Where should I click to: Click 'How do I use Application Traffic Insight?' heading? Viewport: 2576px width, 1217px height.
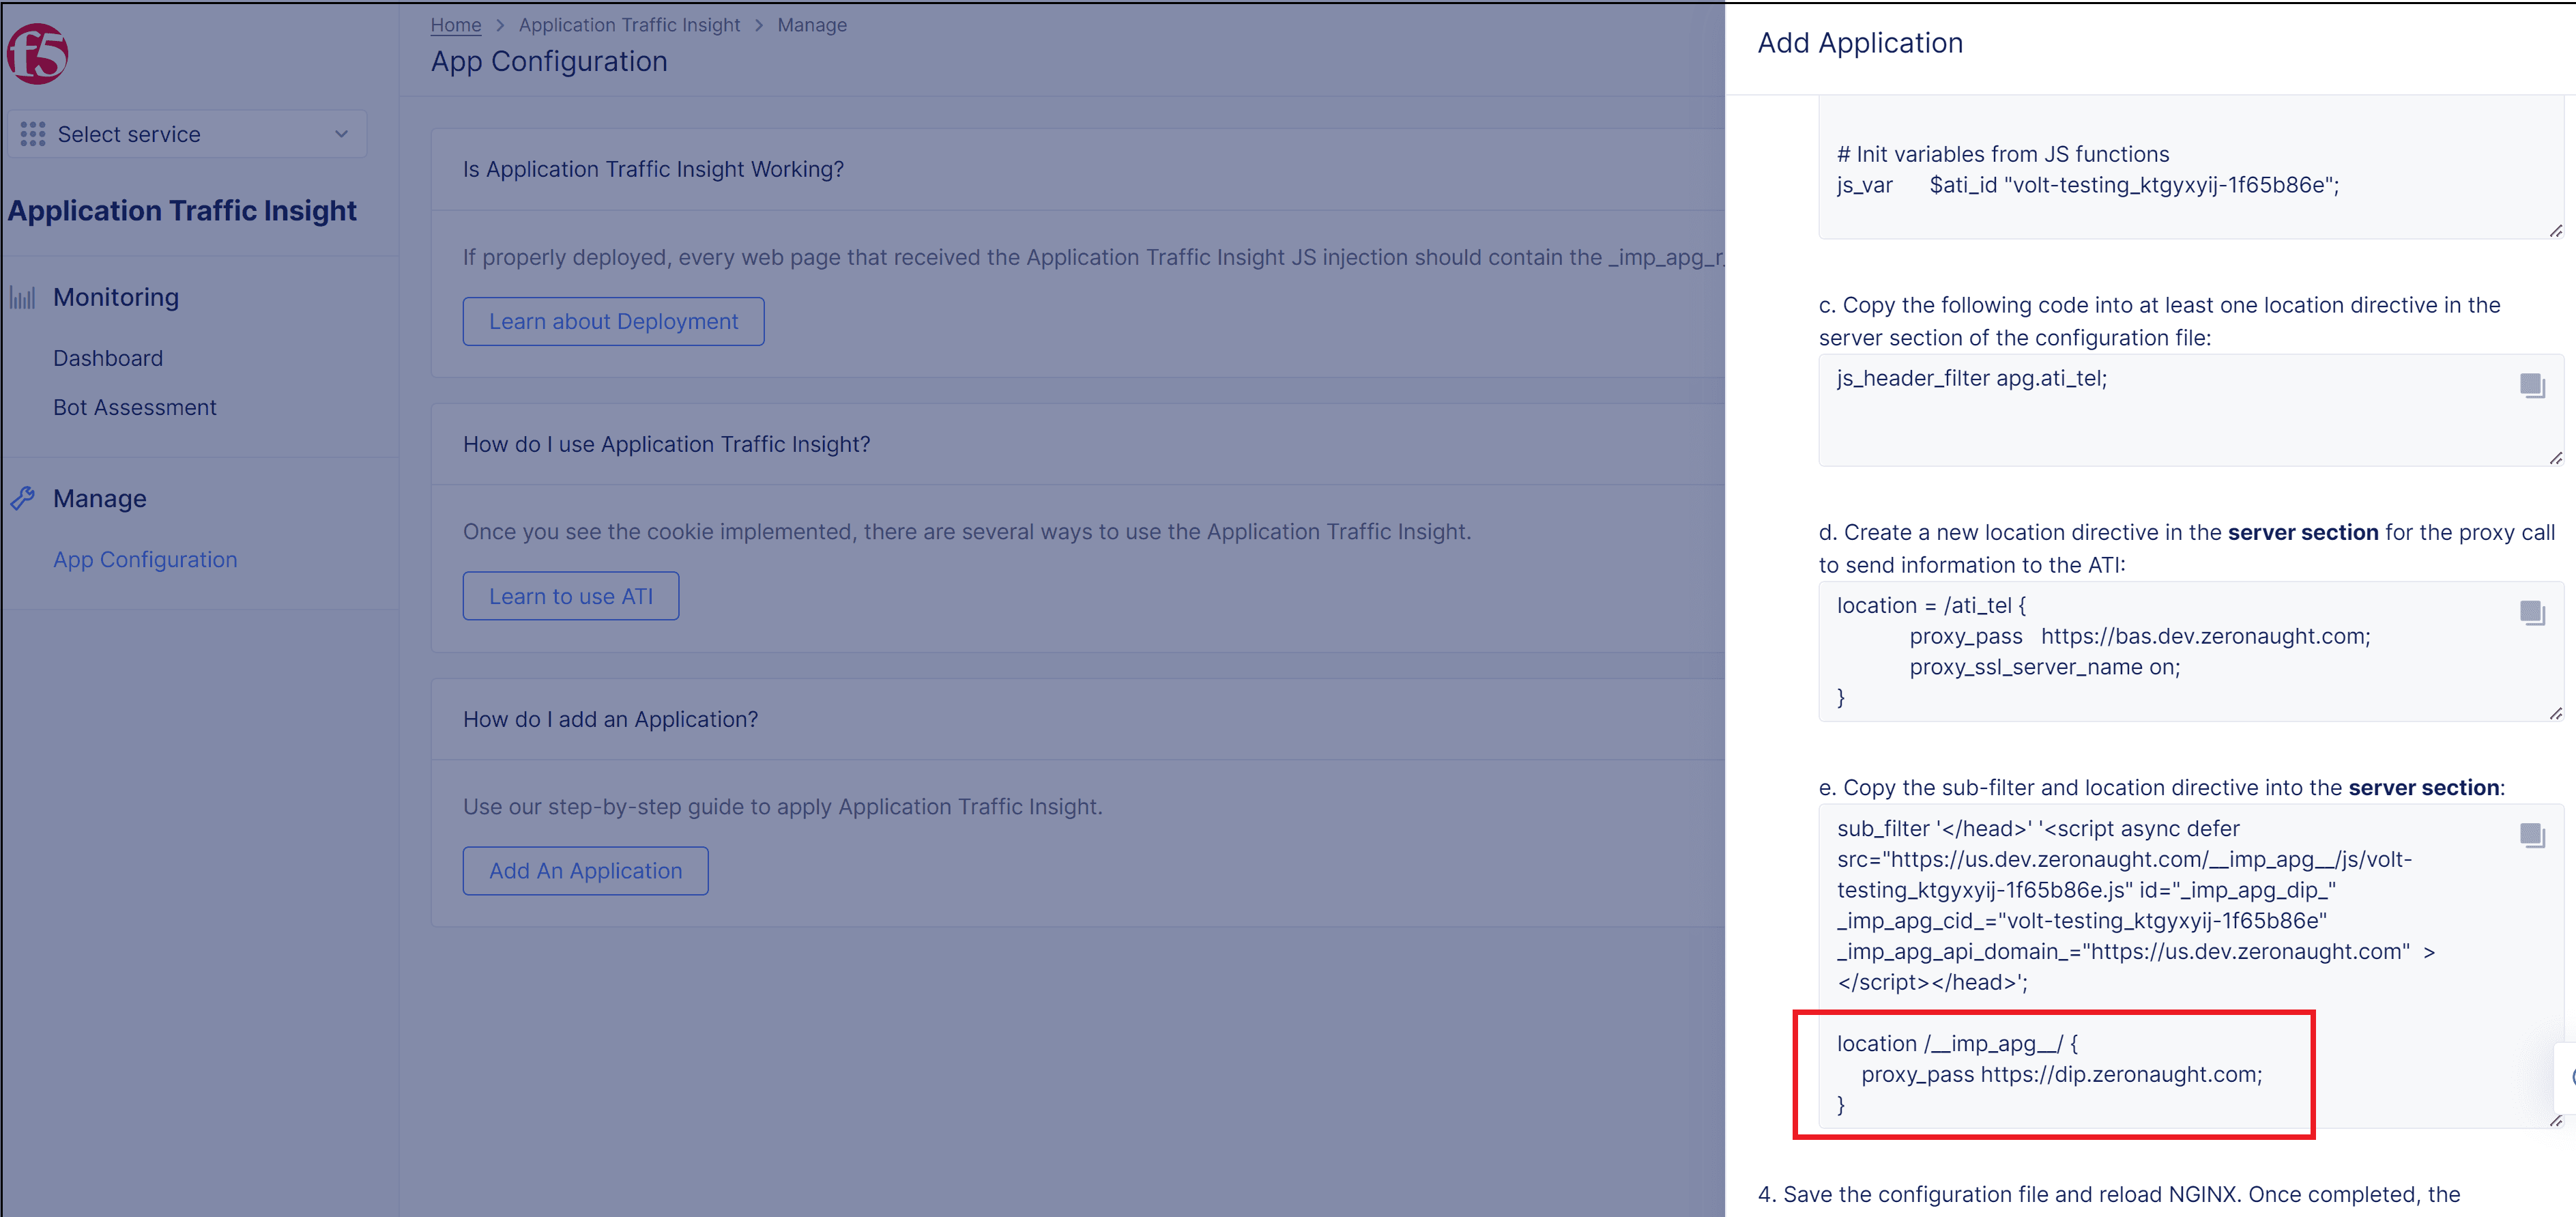pos(666,444)
